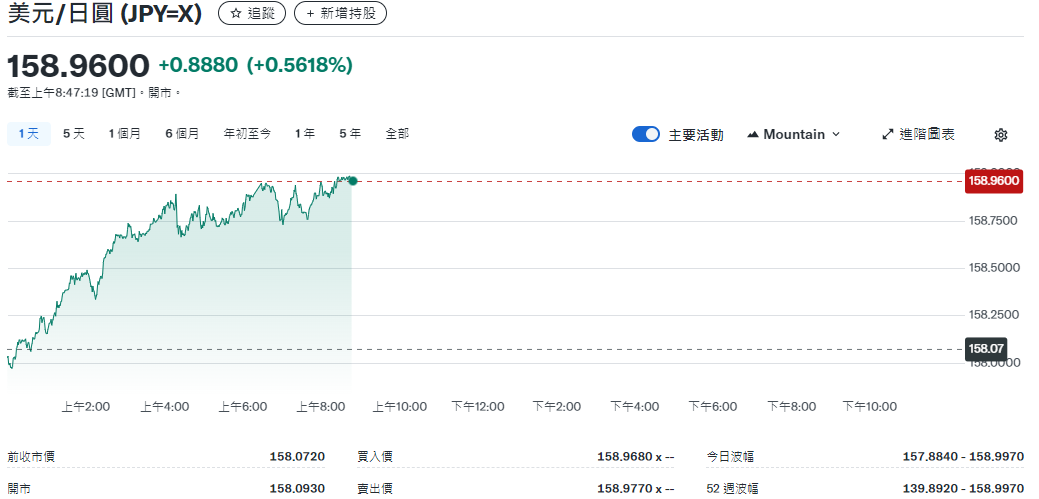This screenshot has width=1039, height=499.
Task: Toggle the 主要活動 switch
Action: click(x=646, y=134)
